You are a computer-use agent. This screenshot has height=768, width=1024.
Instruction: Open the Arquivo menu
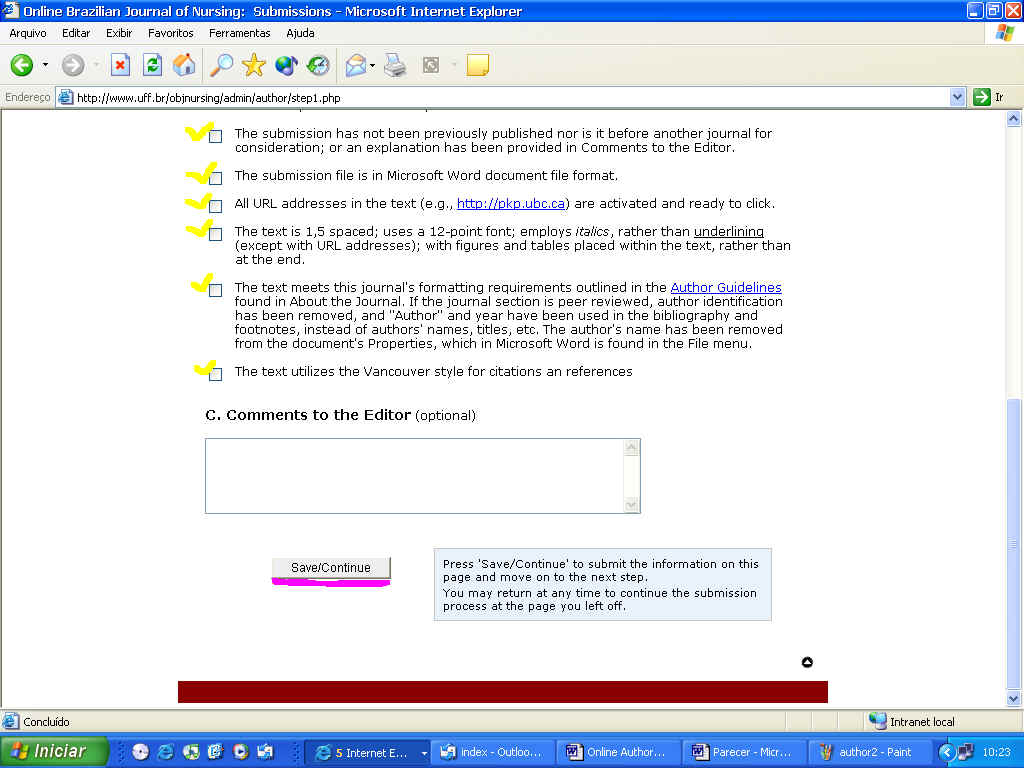click(28, 33)
